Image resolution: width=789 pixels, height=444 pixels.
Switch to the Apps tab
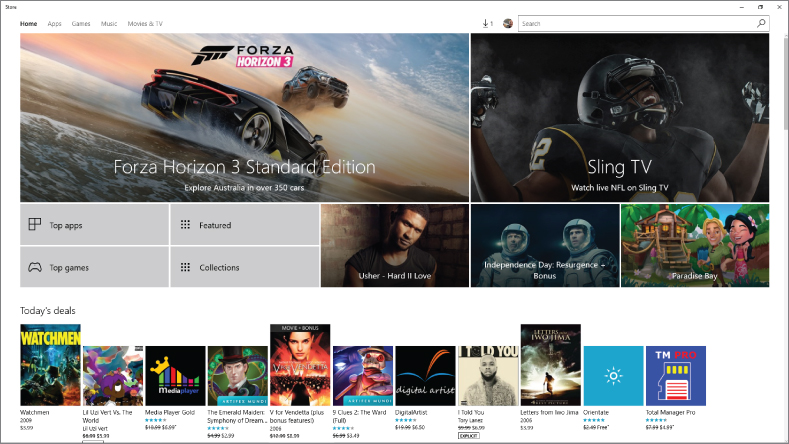(x=54, y=24)
